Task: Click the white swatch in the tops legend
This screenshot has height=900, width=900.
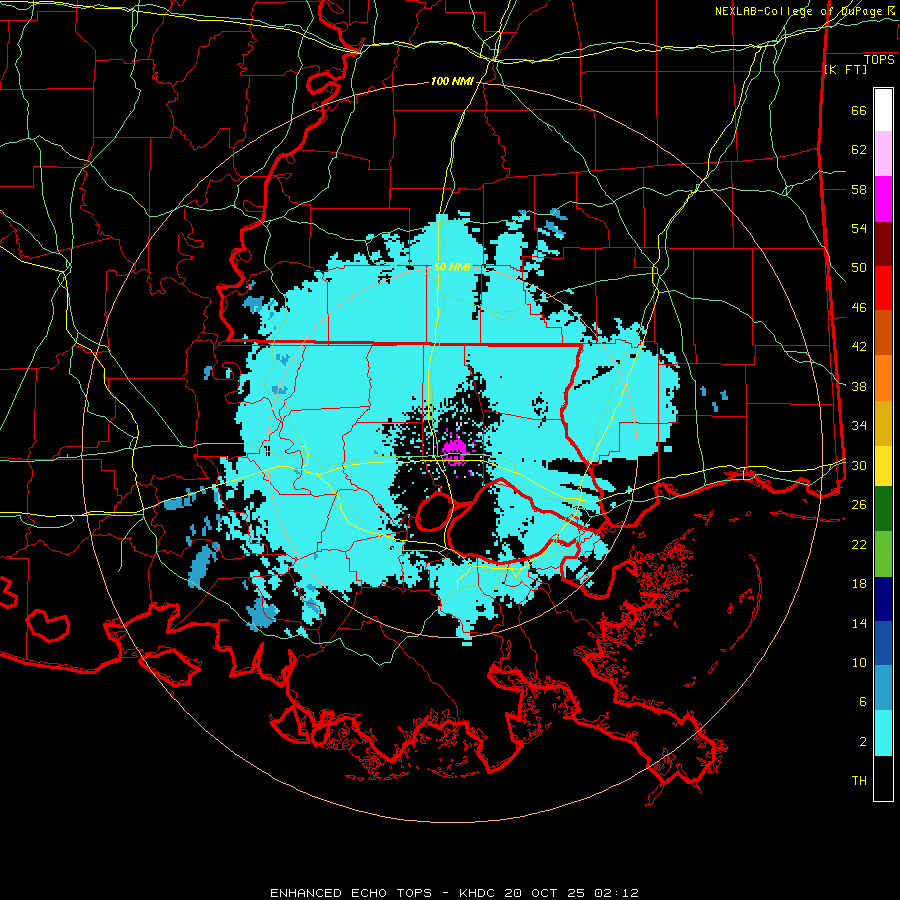Action: pyautogui.click(x=883, y=110)
